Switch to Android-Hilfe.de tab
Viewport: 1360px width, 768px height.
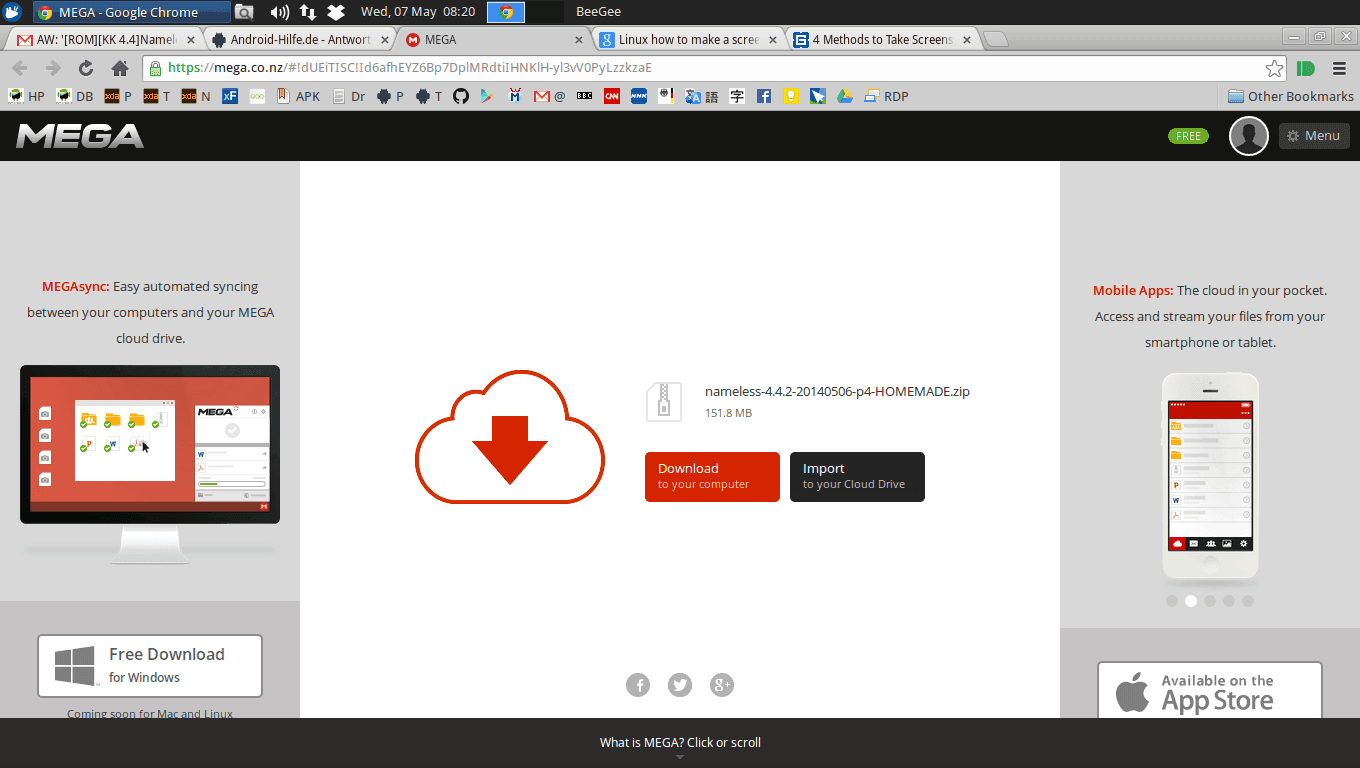[x=298, y=40]
